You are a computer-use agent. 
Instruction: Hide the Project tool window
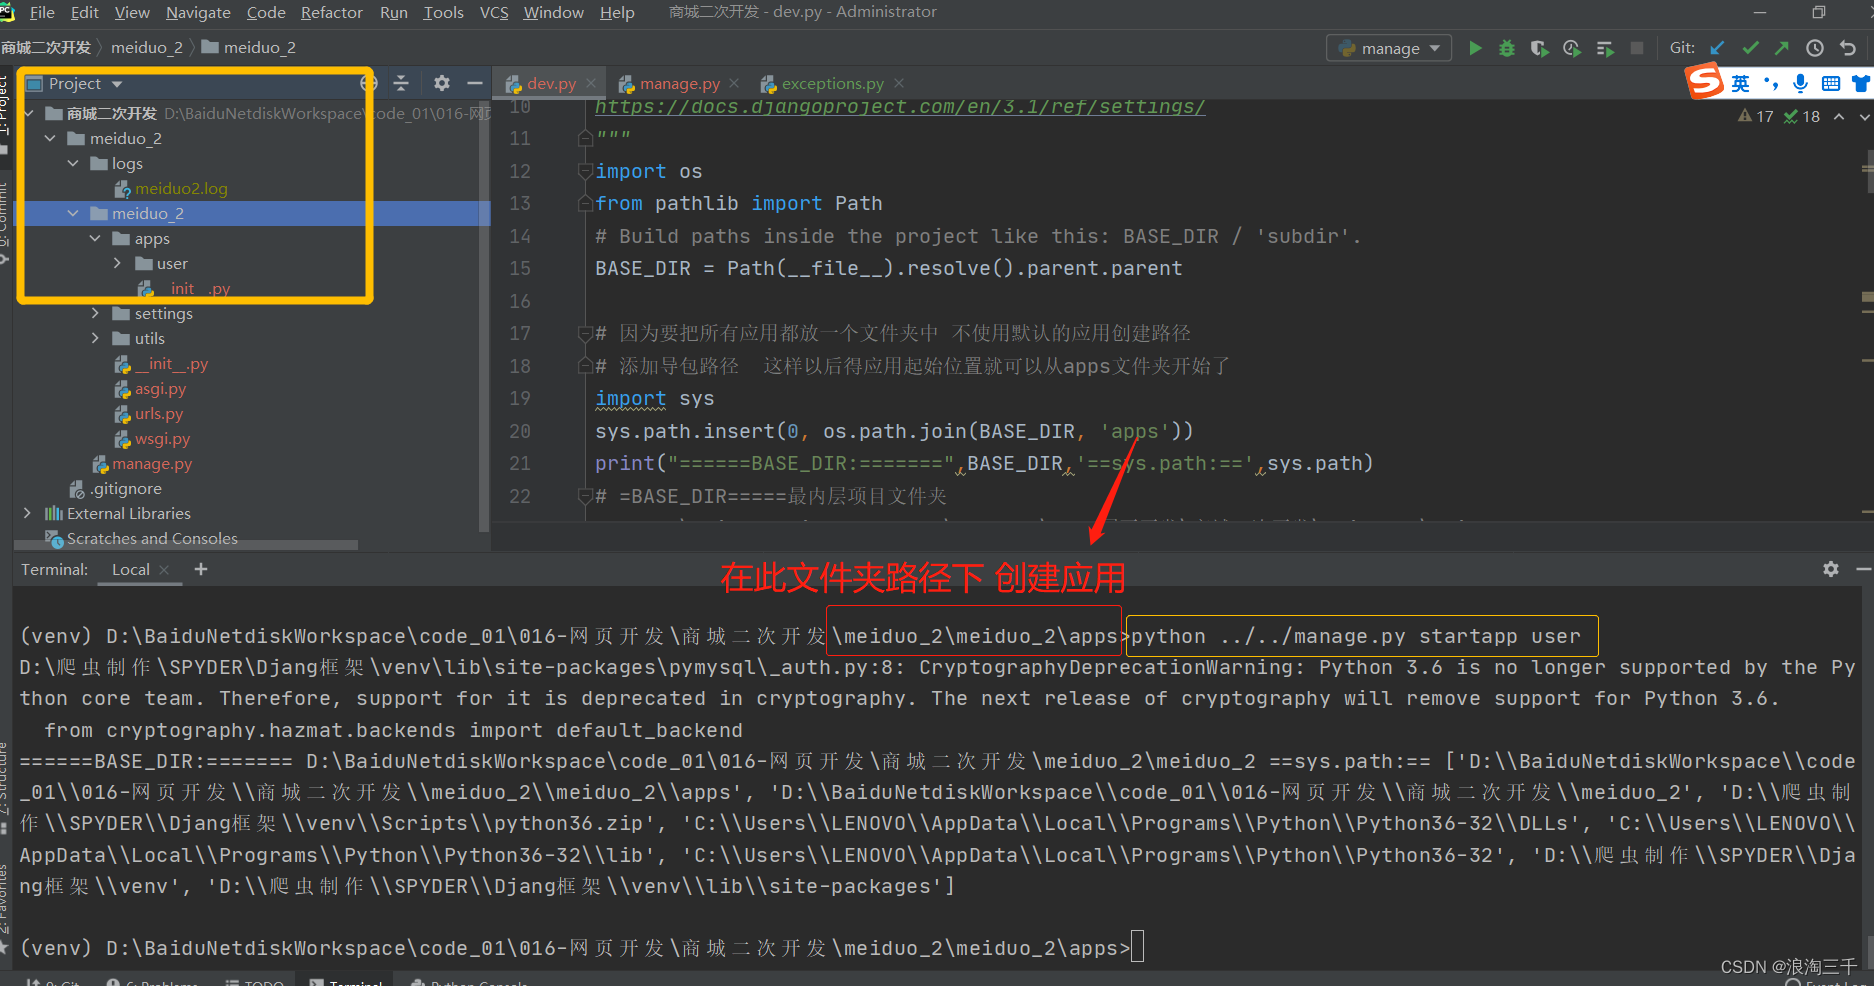coord(475,83)
